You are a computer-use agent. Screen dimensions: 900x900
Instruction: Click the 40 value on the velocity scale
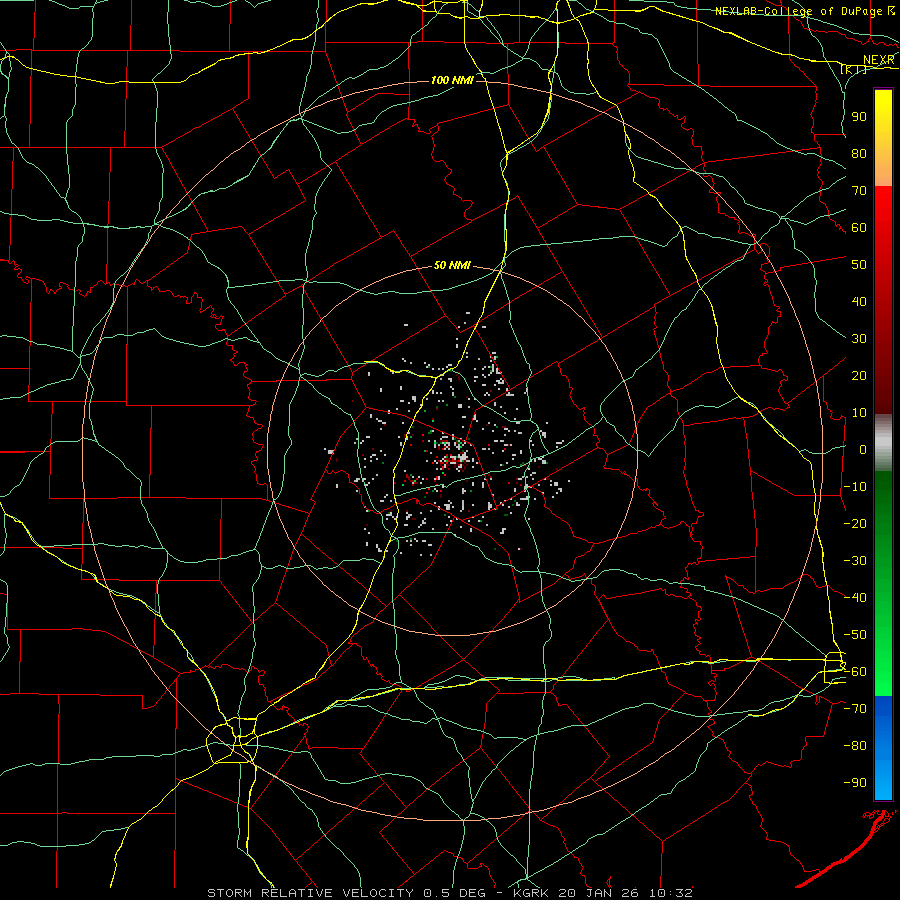pyautogui.click(x=859, y=301)
